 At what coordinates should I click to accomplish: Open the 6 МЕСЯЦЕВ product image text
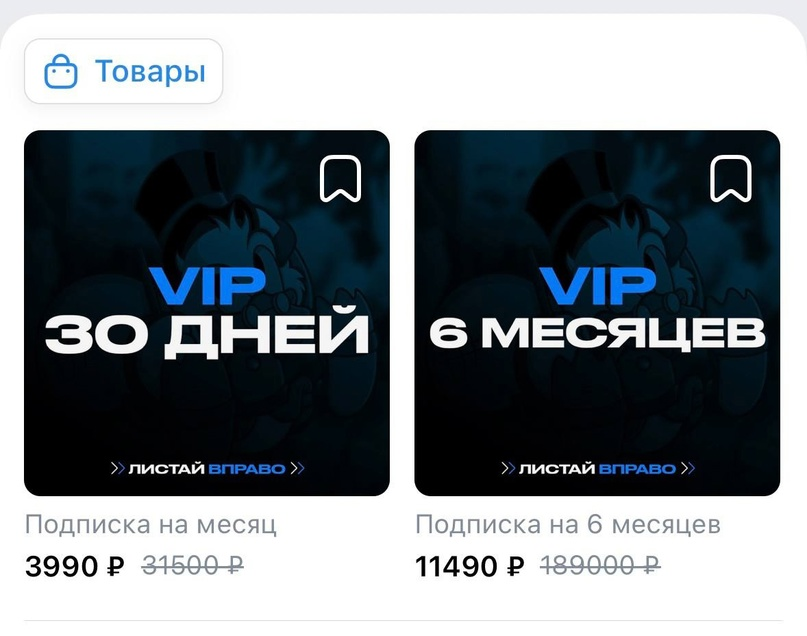click(597, 332)
